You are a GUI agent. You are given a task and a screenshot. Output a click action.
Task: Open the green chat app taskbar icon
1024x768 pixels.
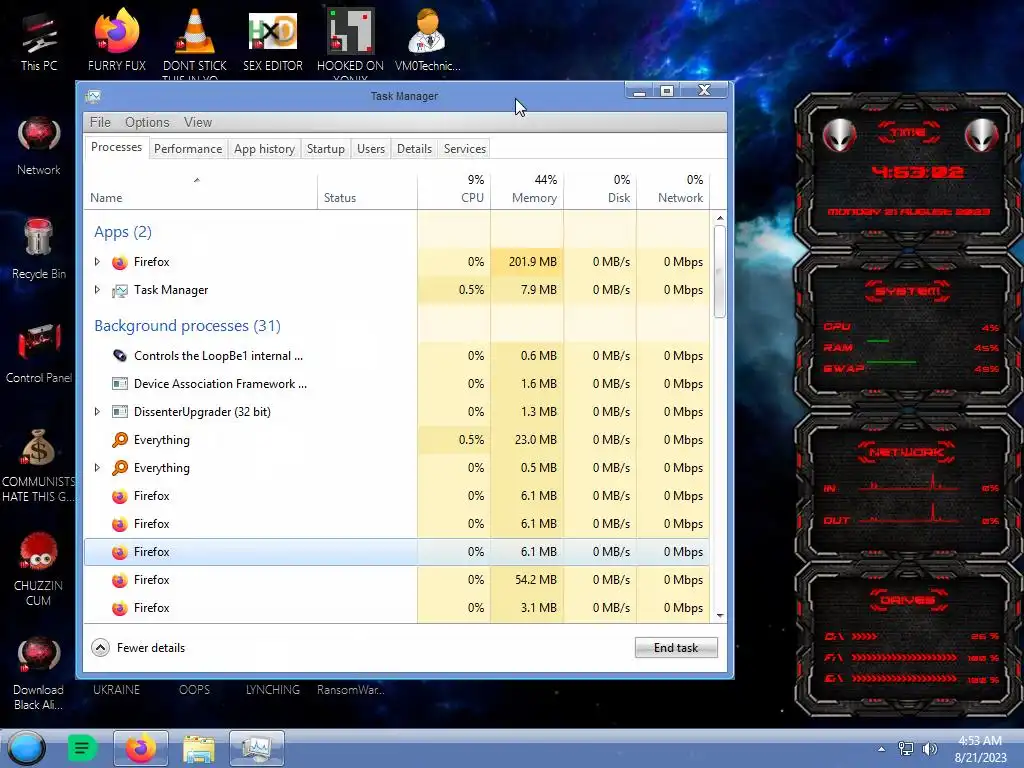pos(82,748)
